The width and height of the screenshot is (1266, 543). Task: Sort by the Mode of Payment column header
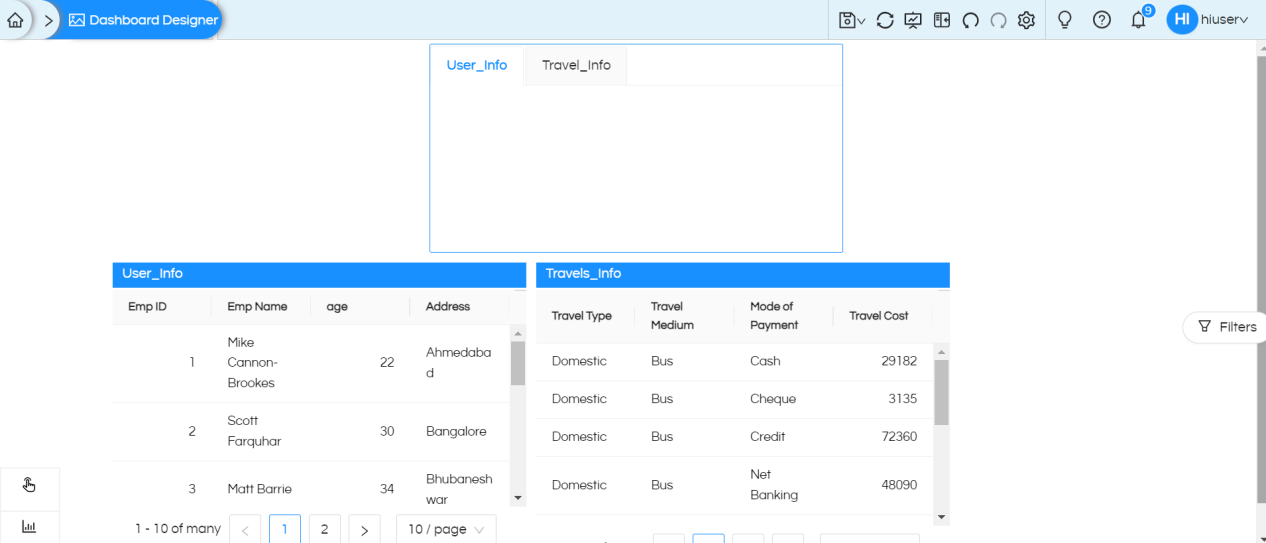click(x=783, y=316)
